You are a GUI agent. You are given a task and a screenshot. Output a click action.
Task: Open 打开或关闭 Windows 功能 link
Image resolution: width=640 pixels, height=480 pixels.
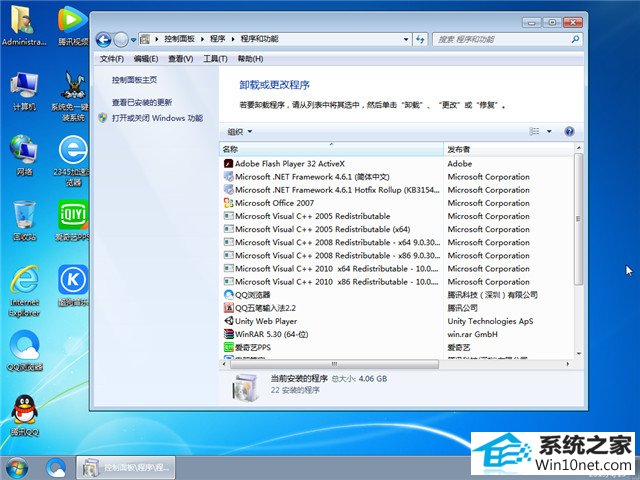157,118
